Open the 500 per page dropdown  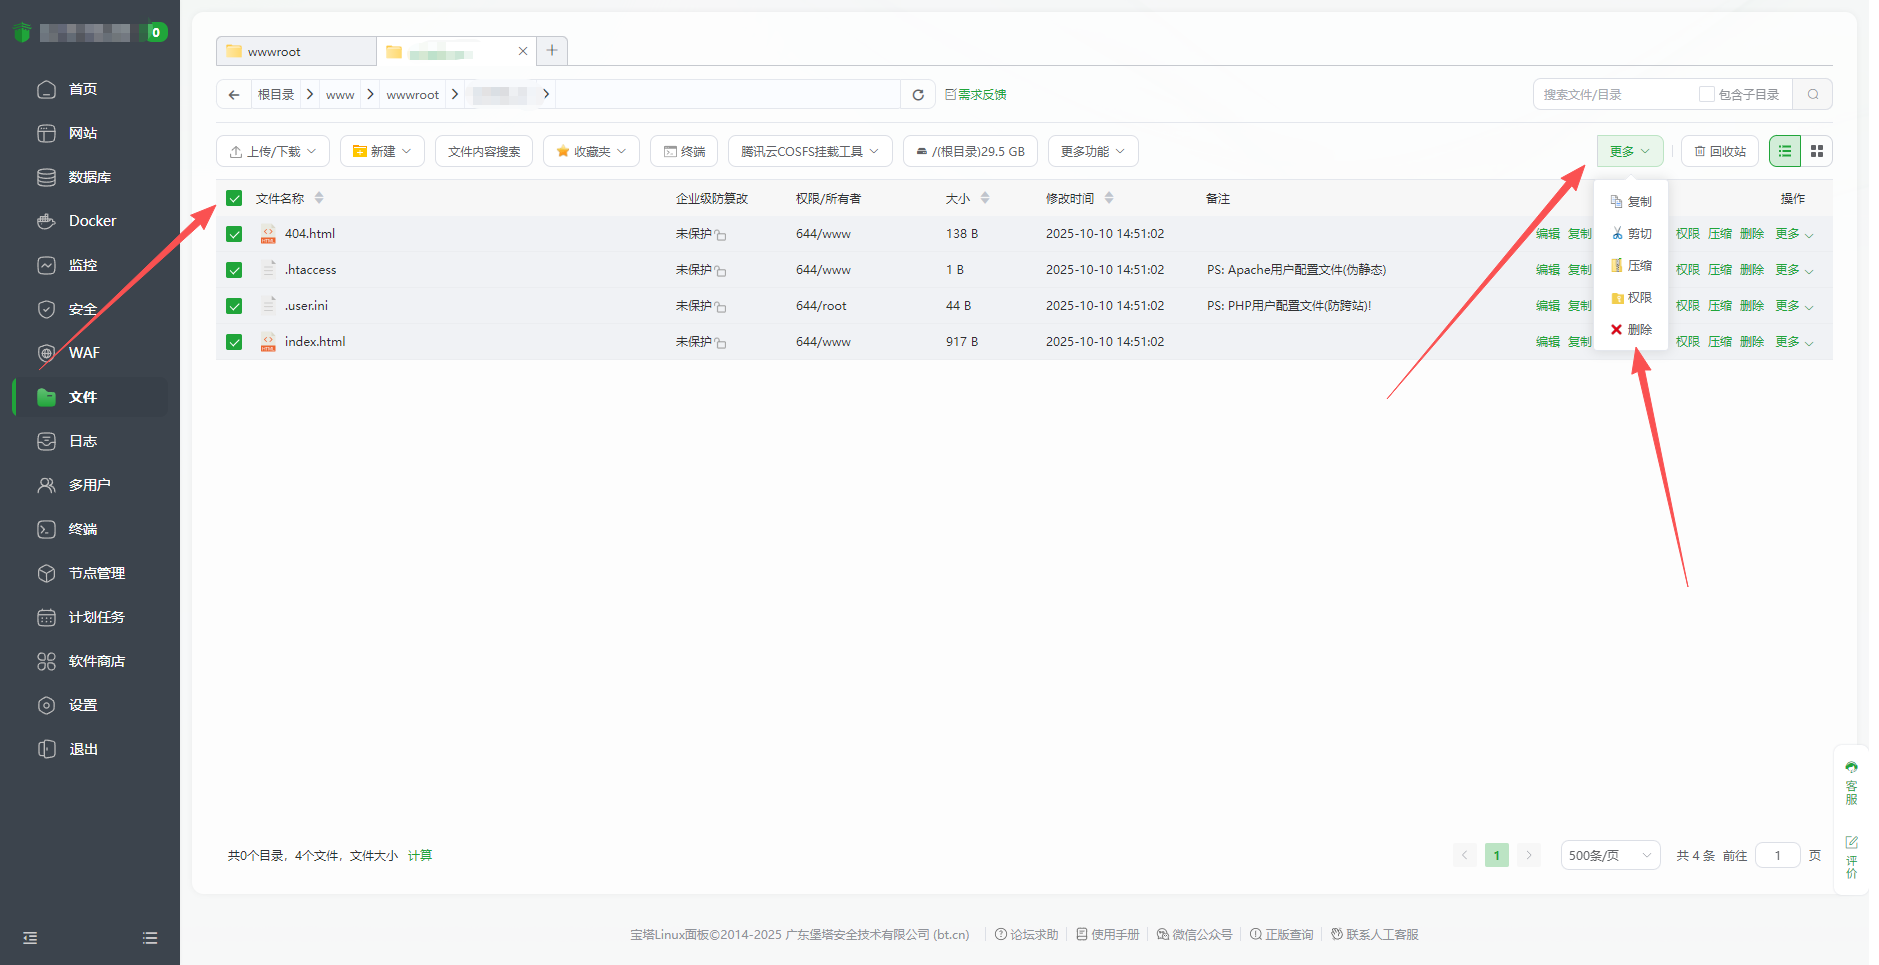click(1609, 856)
